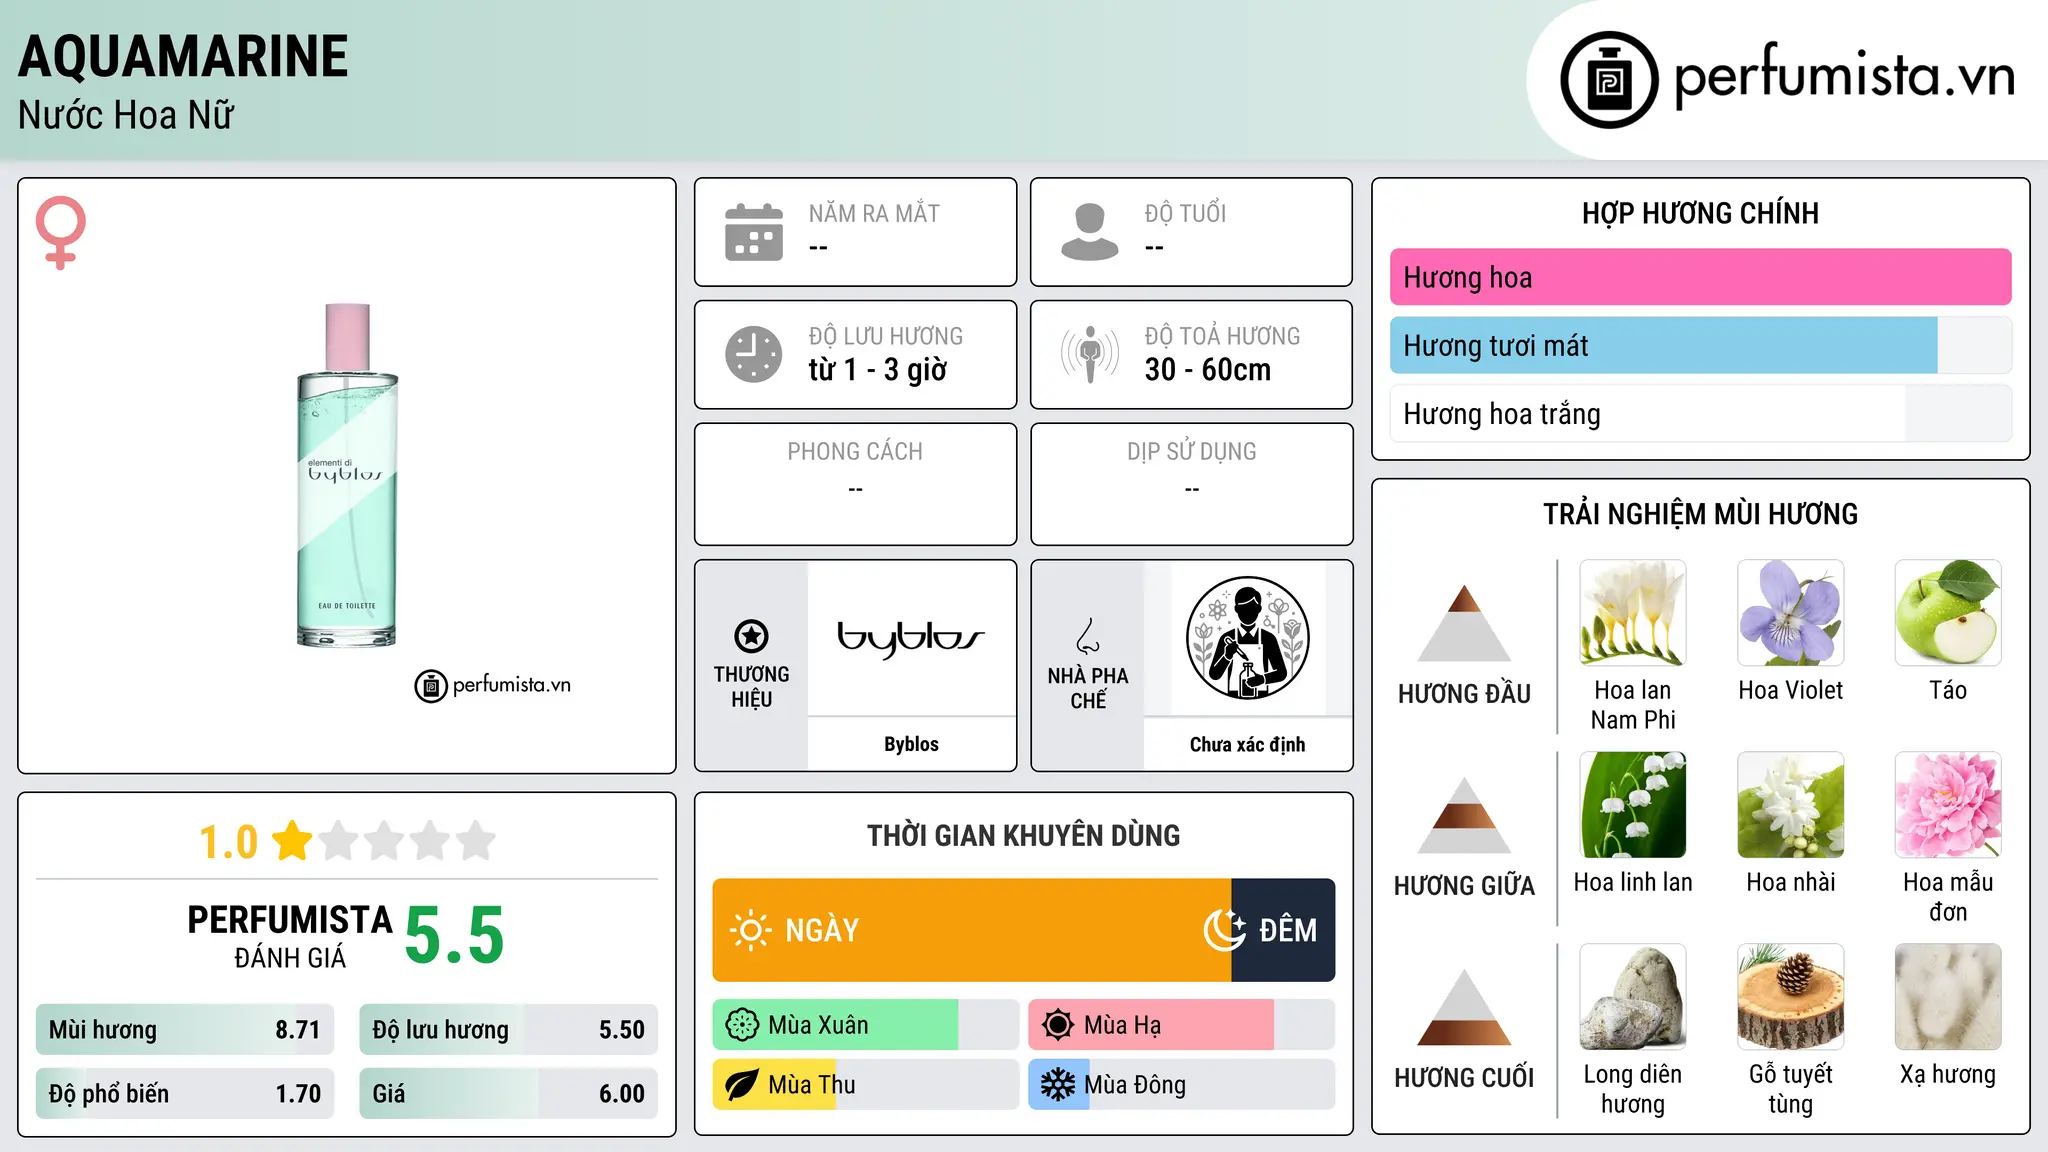Click the moon icon beside Đêm

1225,930
